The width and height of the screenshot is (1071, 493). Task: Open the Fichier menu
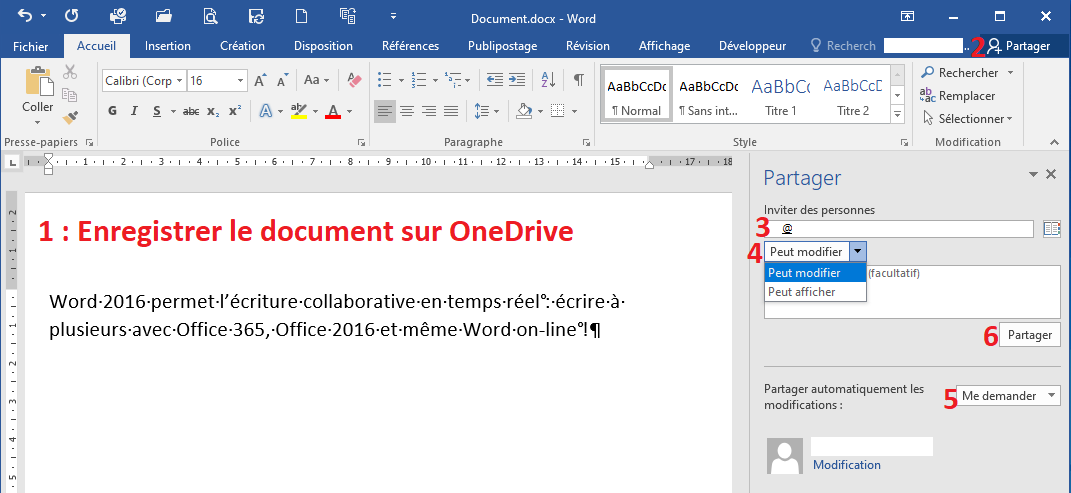click(31, 46)
